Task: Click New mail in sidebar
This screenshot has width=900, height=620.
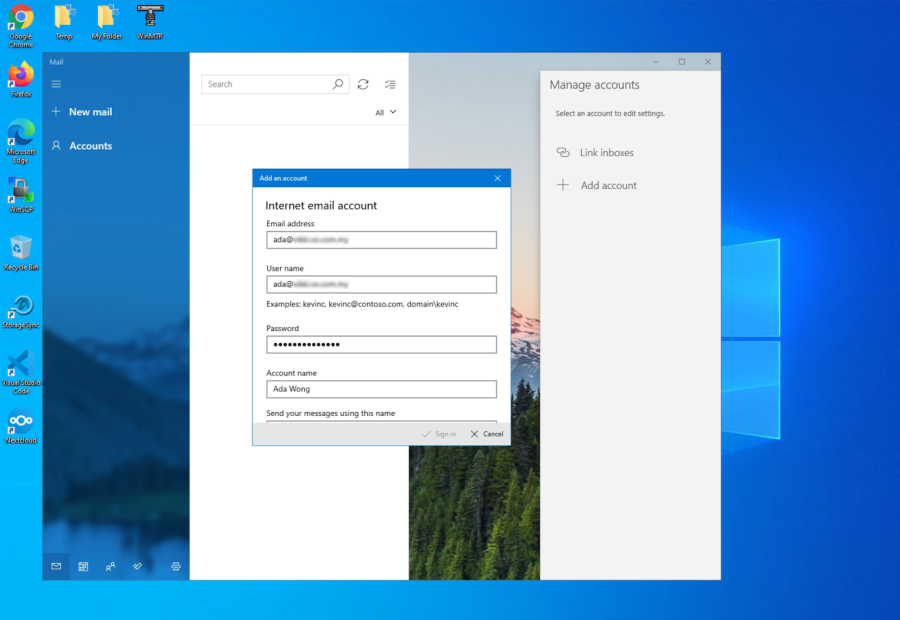Action: [89, 112]
